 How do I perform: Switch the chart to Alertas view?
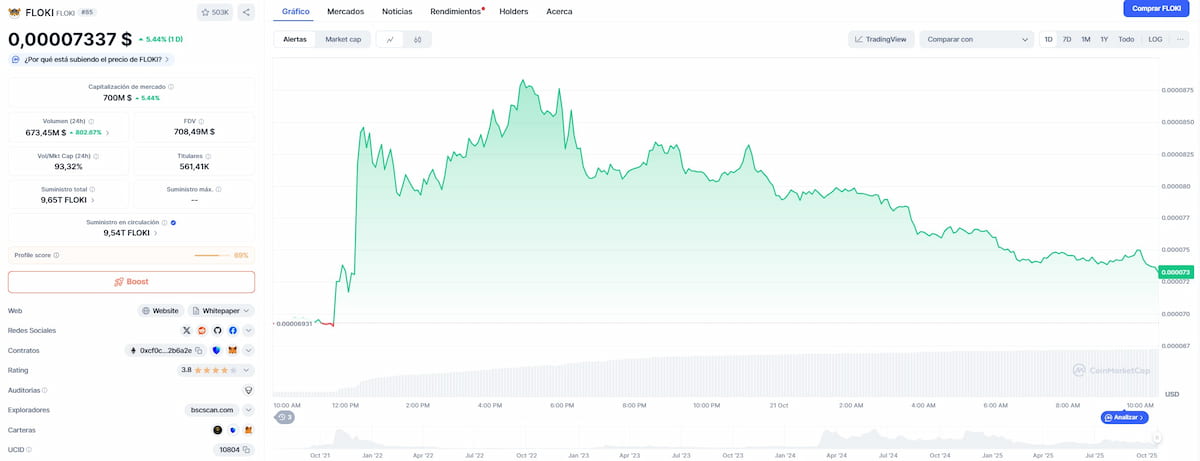click(x=295, y=39)
